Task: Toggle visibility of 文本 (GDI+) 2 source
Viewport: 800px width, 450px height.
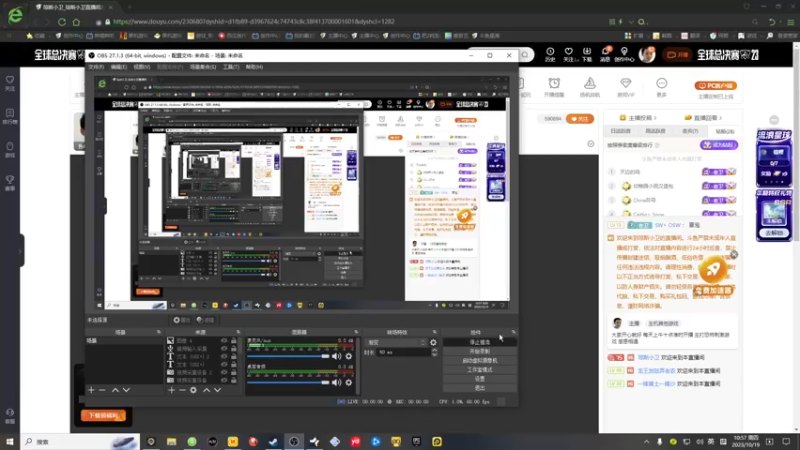Action: (x=223, y=357)
